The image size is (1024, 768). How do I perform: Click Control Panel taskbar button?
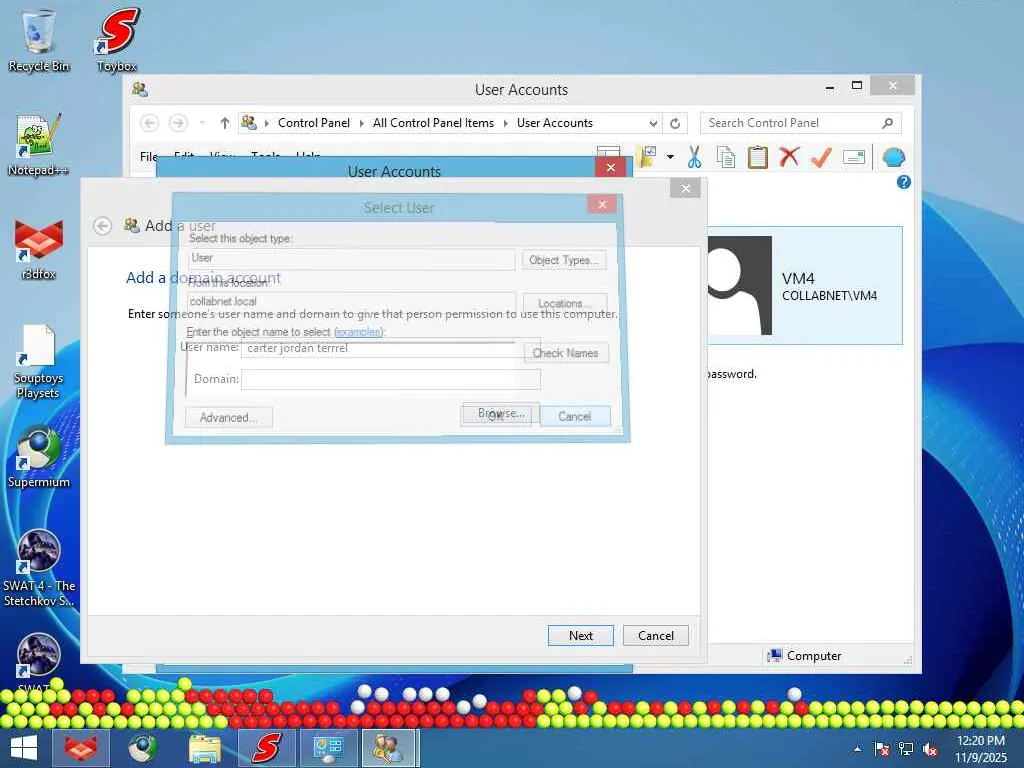click(328, 748)
